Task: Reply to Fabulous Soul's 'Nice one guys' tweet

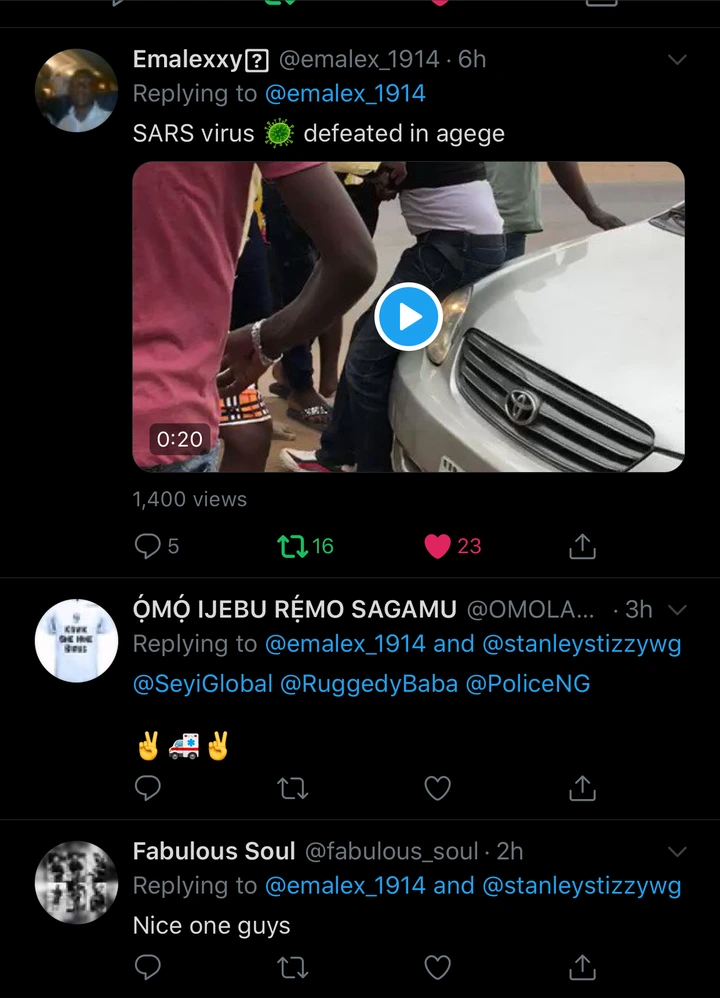Action: click(x=148, y=967)
